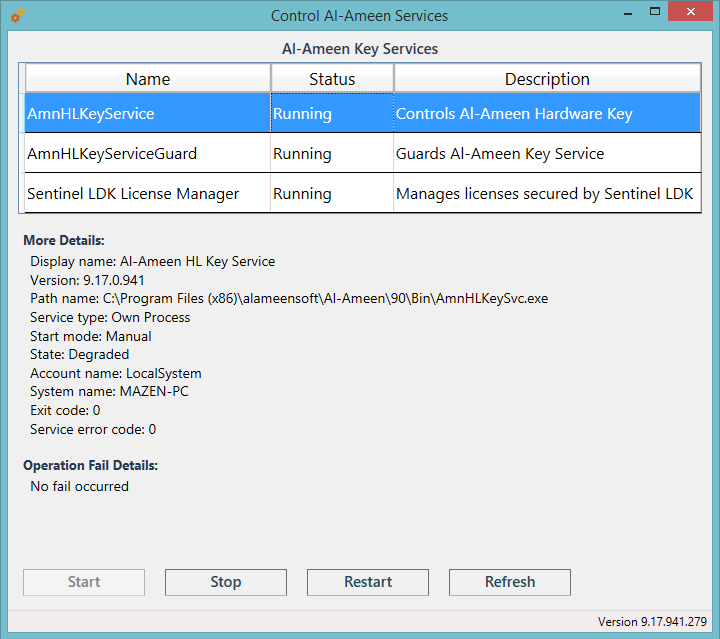Screen dimensions: 720x639
Task: Click Running status of Sentinel LDK row
Action: 302,194
